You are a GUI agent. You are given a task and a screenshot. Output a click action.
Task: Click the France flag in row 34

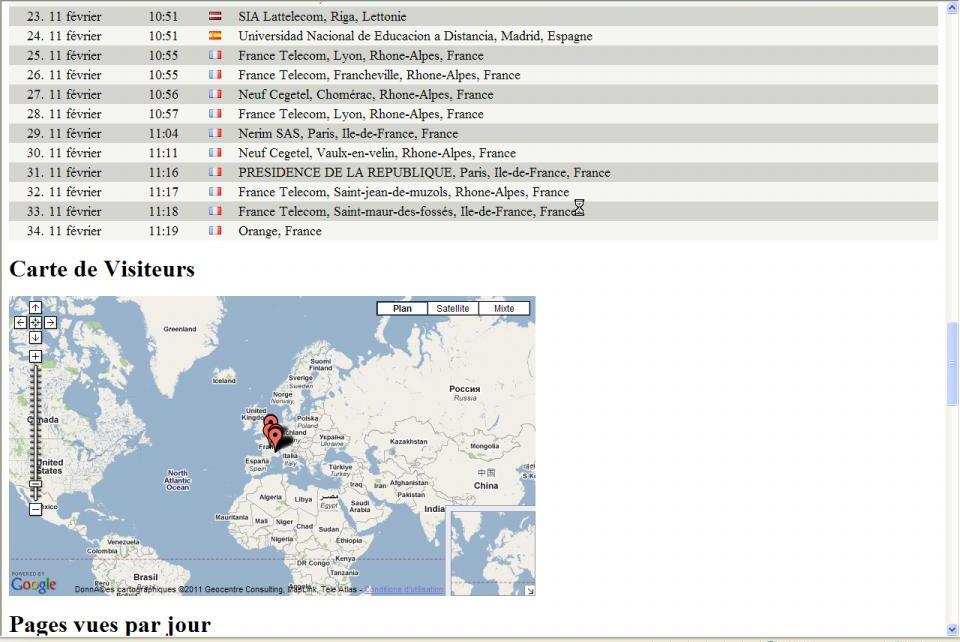pos(215,231)
